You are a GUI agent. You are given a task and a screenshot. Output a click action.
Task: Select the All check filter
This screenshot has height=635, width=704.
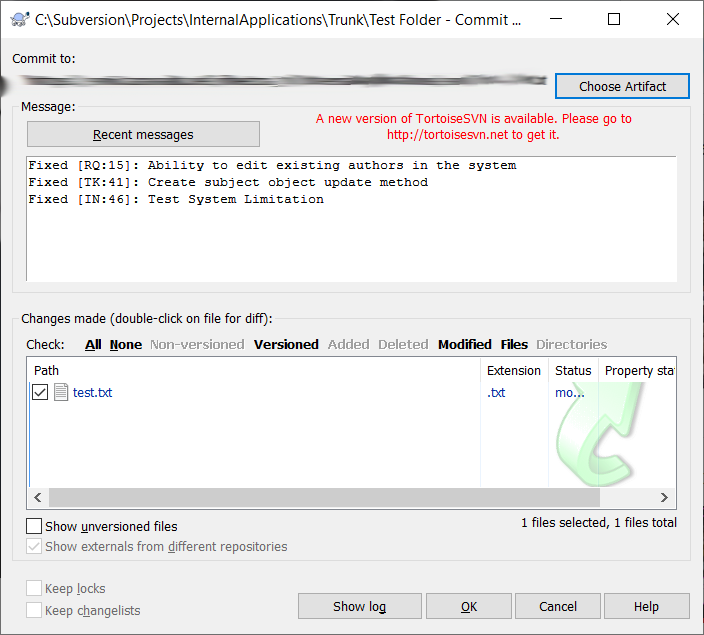tap(93, 344)
